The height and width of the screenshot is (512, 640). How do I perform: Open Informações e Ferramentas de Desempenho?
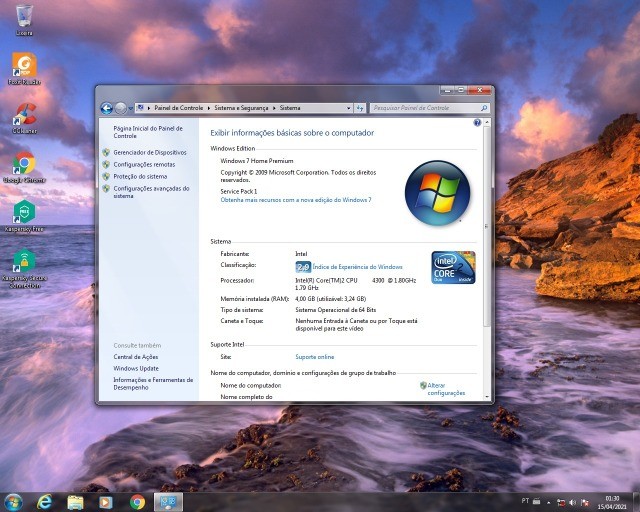point(153,383)
